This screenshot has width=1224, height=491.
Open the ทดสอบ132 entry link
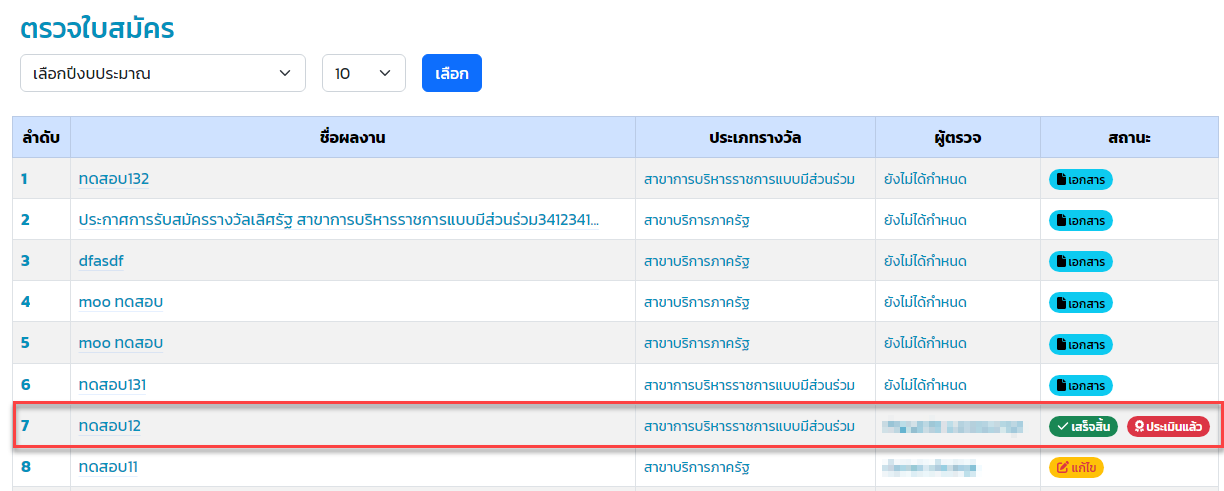pyautogui.click(x=114, y=179)
